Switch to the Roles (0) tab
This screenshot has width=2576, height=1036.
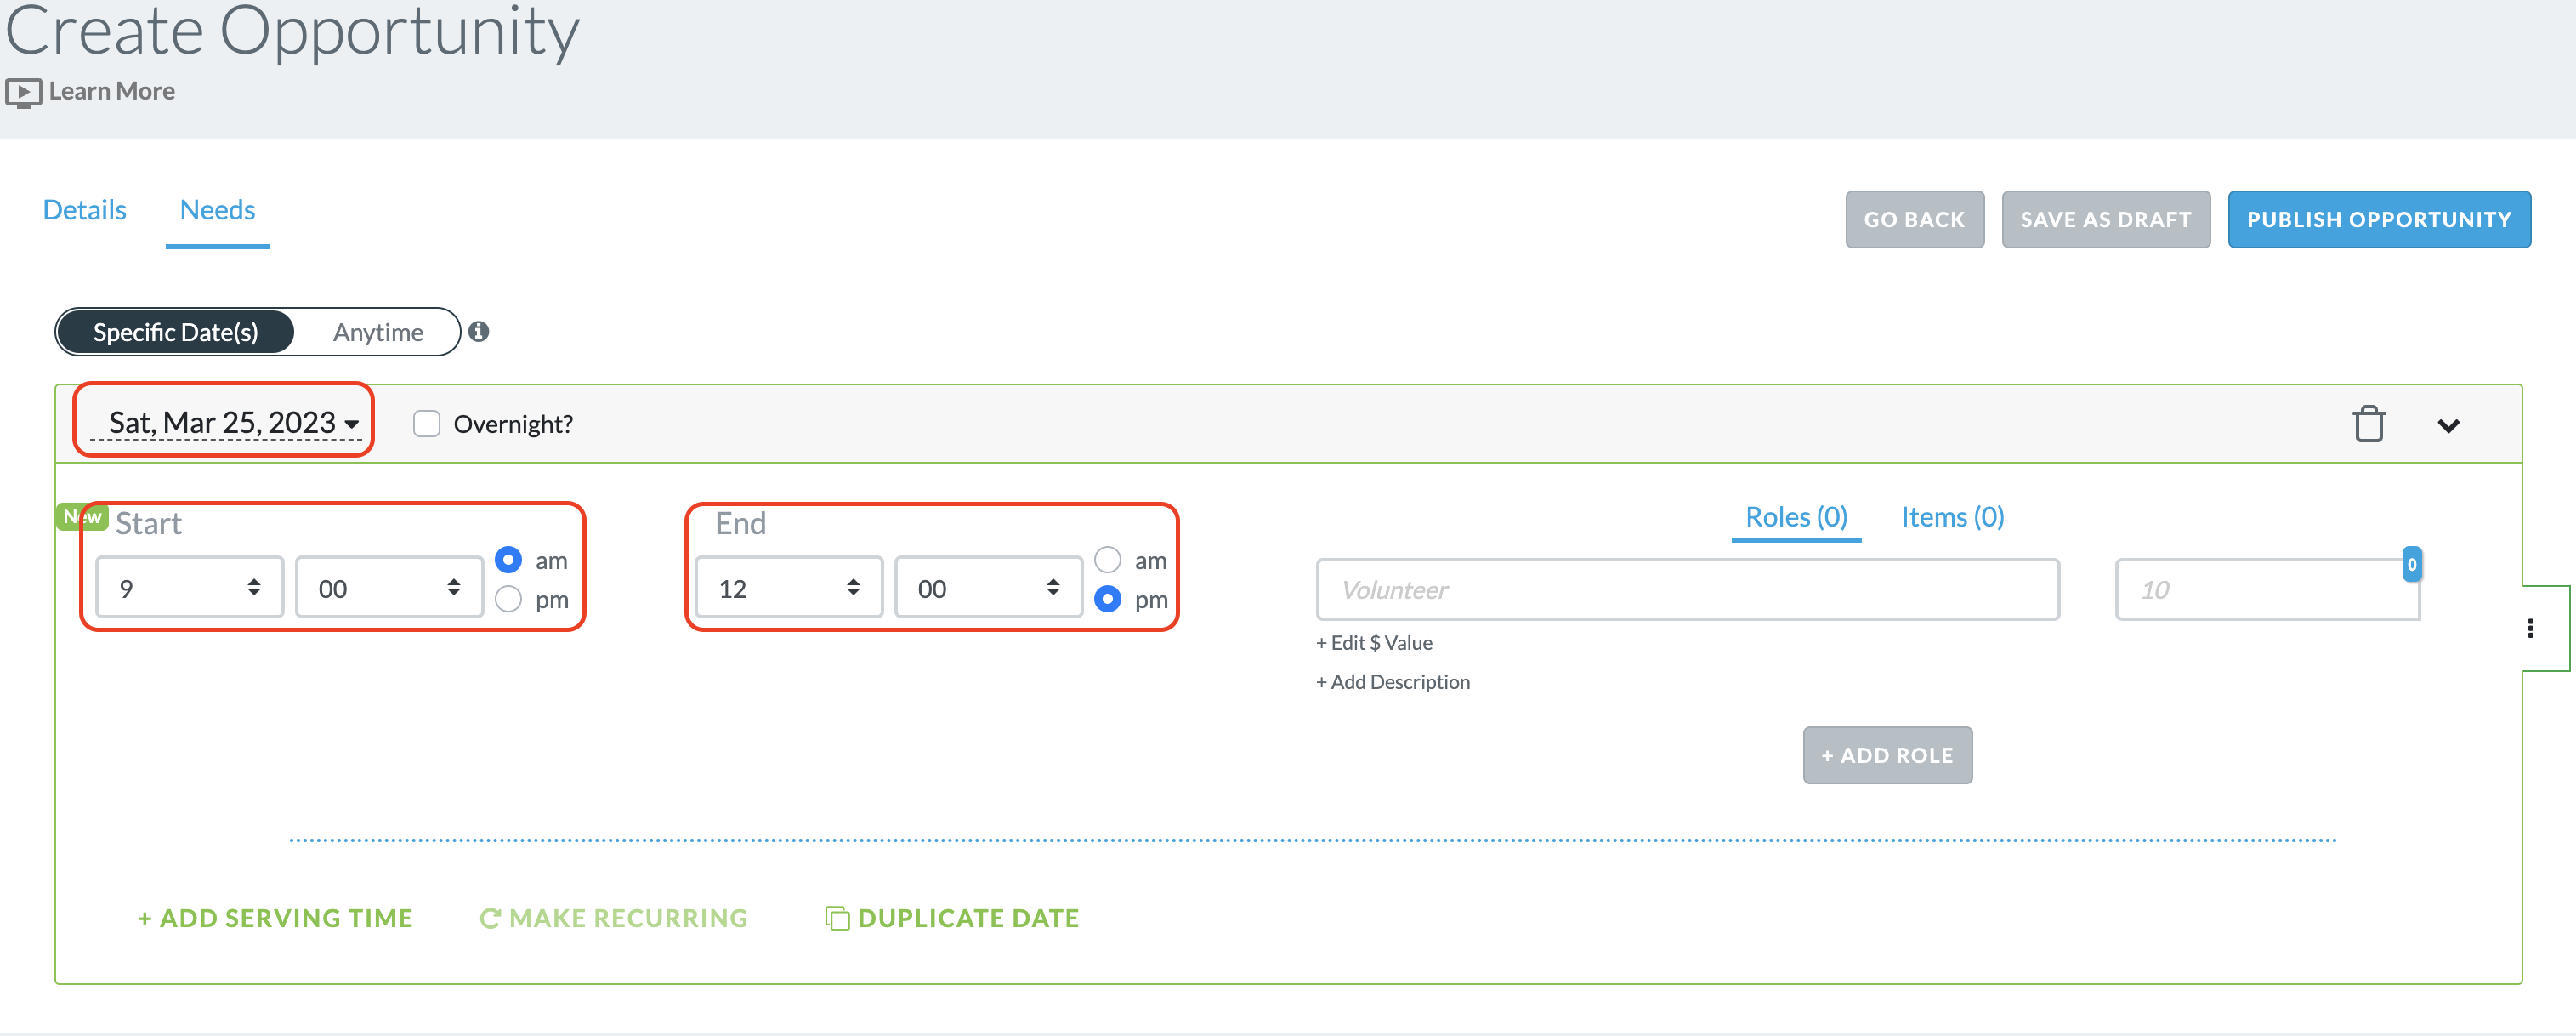1796,517
